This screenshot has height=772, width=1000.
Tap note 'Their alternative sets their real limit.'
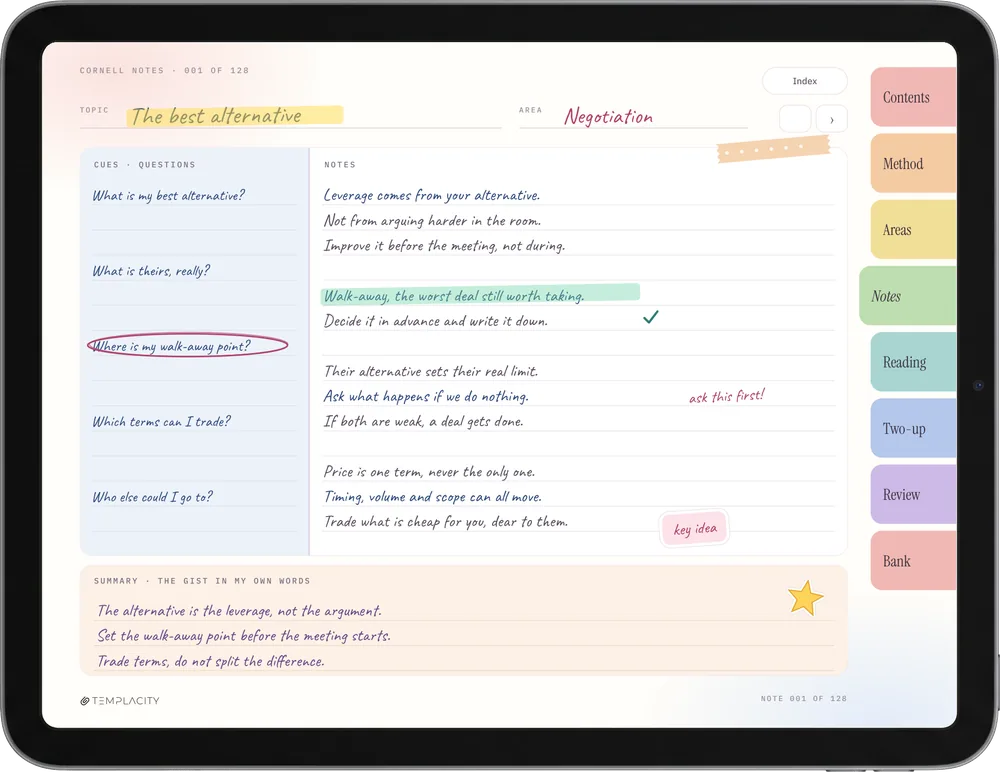[x=431, y=371]
